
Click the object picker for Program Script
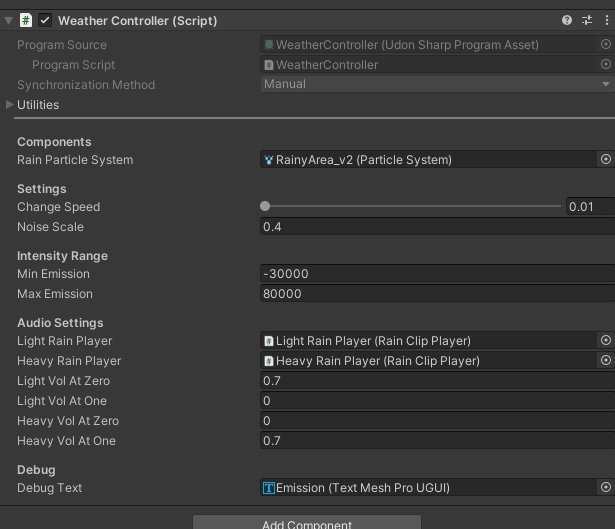tap(606, 64)
